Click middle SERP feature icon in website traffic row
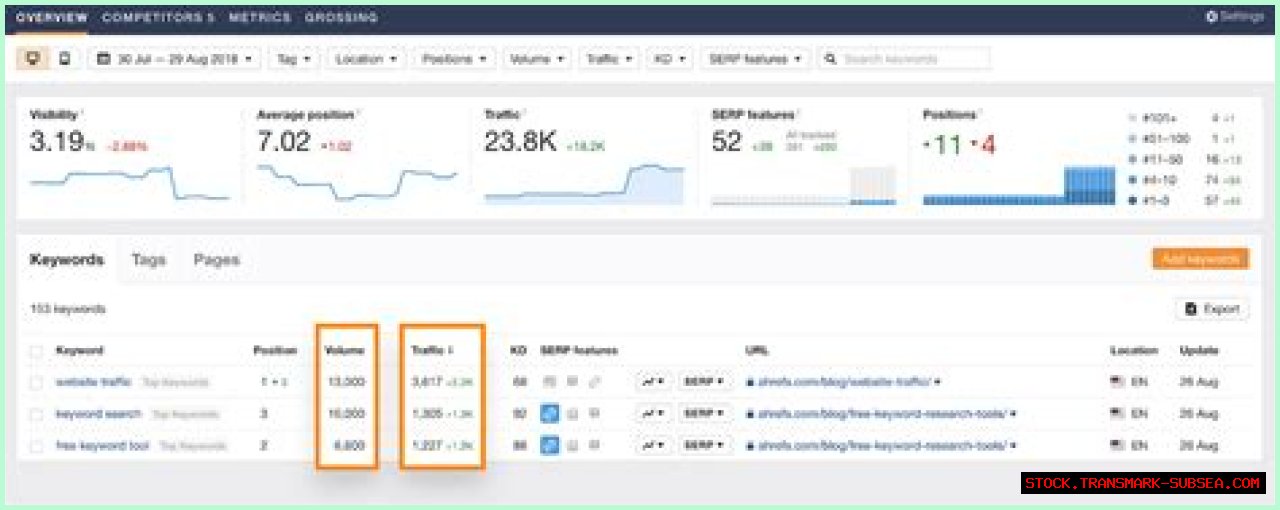Screen dimensions: 1280x510 click(x=573, y=382)
